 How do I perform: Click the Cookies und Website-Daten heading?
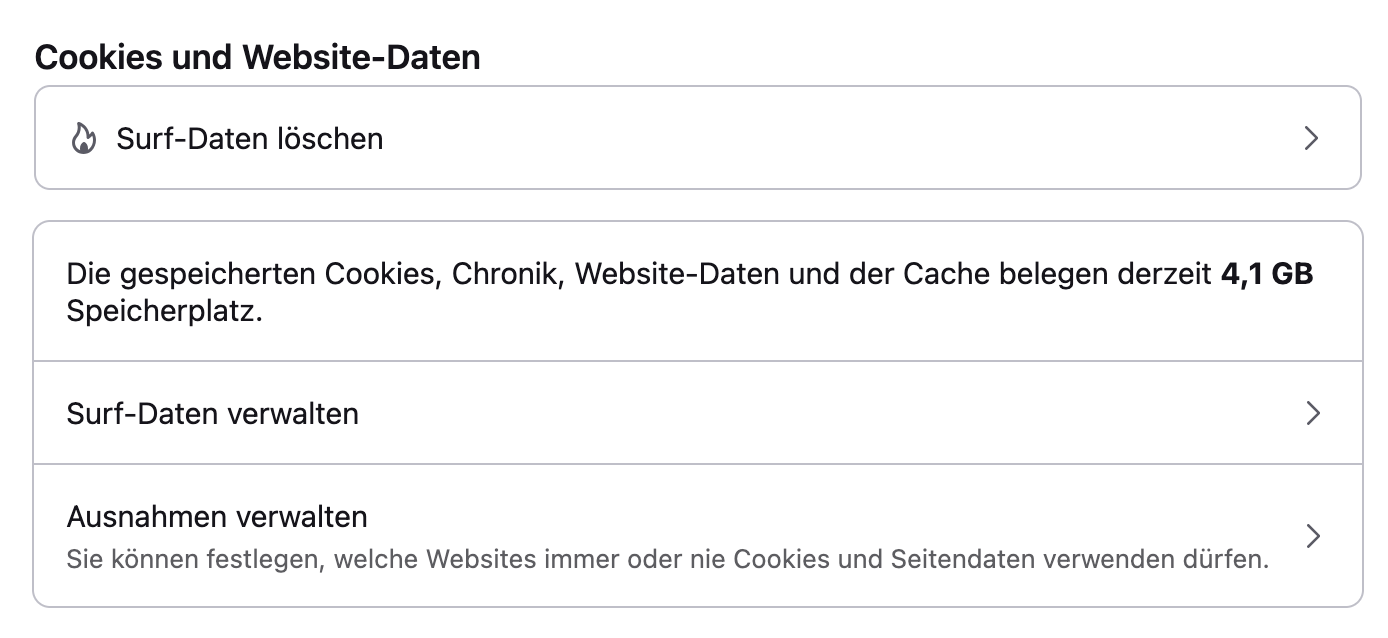tap(258, 57)
